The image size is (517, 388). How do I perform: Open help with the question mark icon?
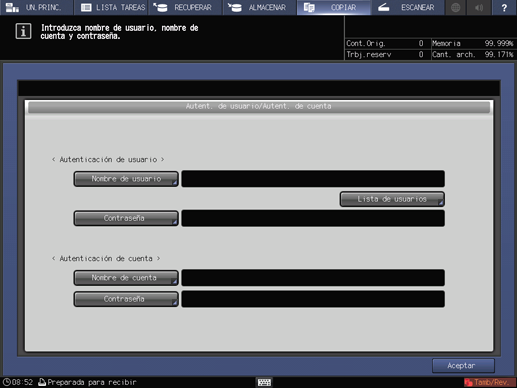click(x=504, y=7)
